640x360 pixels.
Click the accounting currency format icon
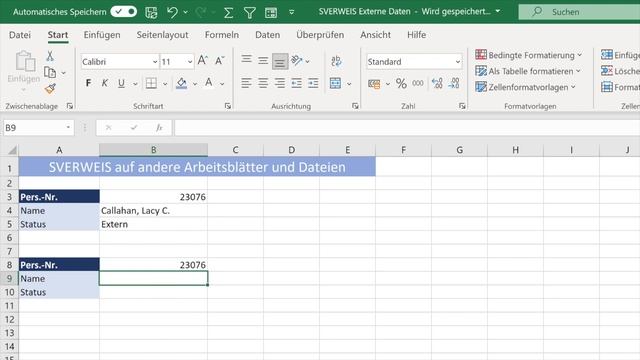[x=374, y=84]
